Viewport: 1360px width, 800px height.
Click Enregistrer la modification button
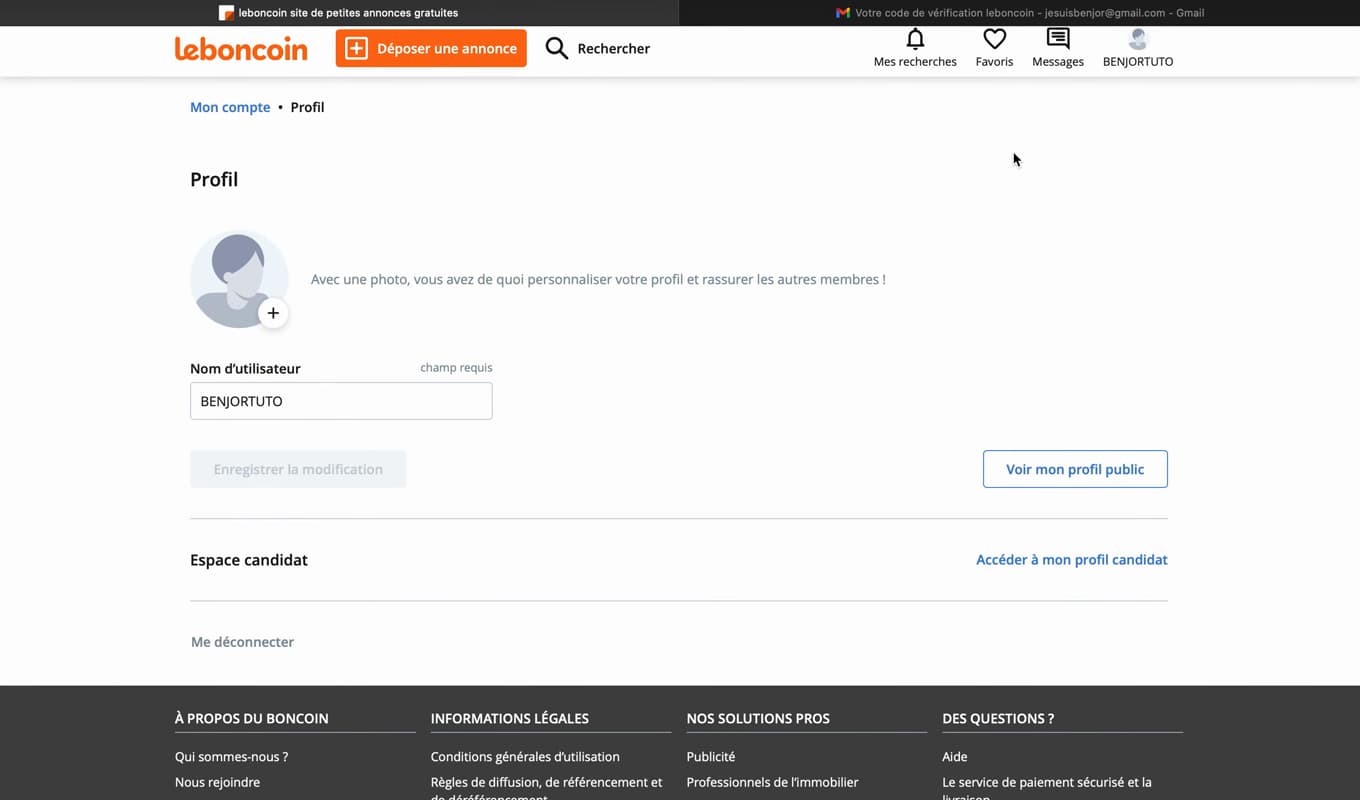[298, 469]
